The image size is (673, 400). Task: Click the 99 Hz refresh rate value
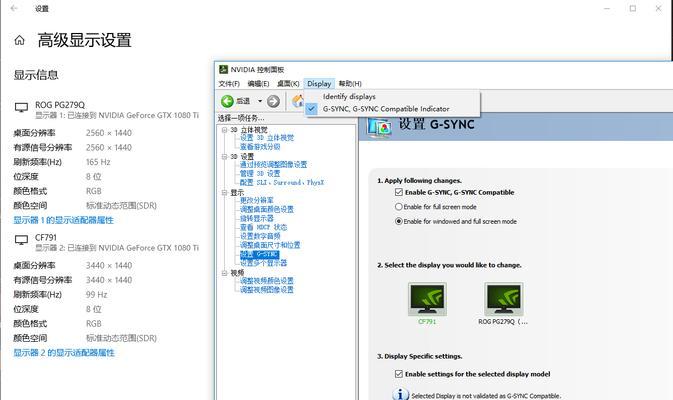click(x=97, y=295)
